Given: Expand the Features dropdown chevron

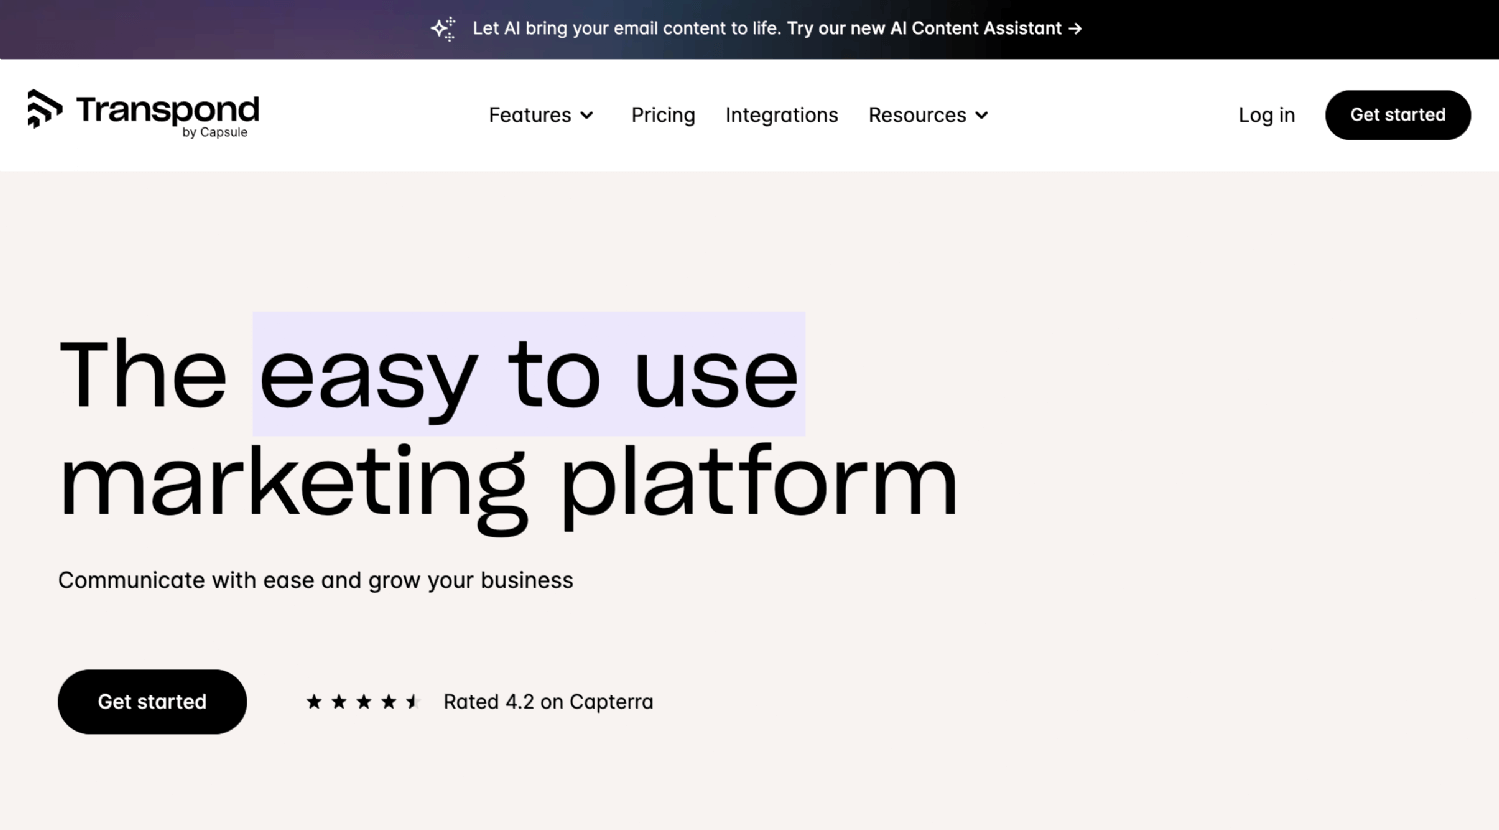Looking at the screenshot, I should (587, 116).
